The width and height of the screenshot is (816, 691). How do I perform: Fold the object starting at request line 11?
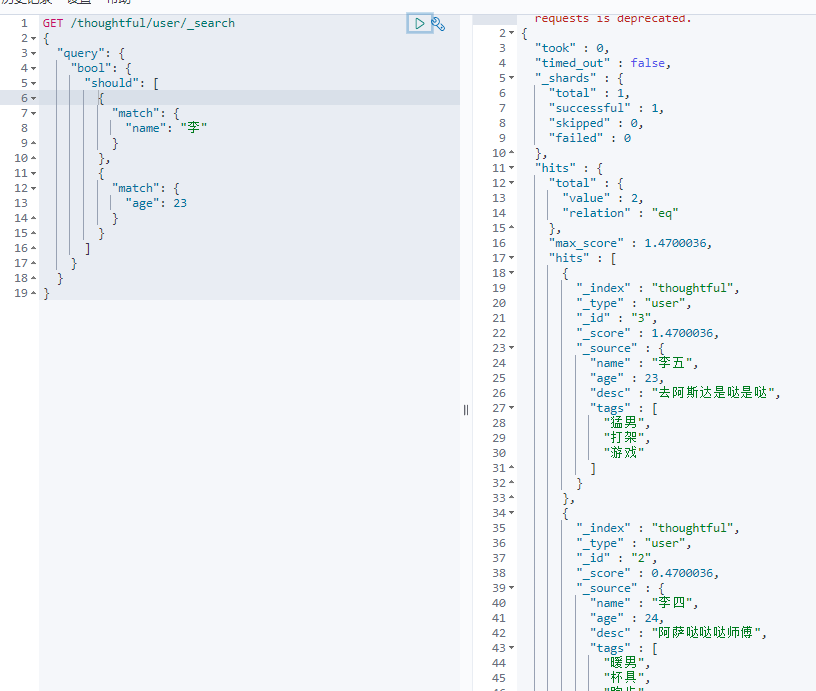coord(34,173)
